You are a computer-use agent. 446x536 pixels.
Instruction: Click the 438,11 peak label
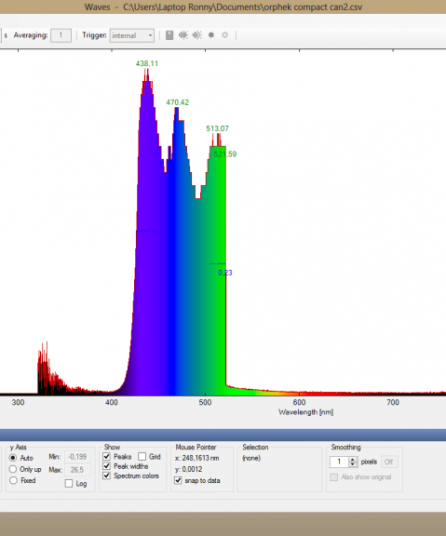point(147,64)
